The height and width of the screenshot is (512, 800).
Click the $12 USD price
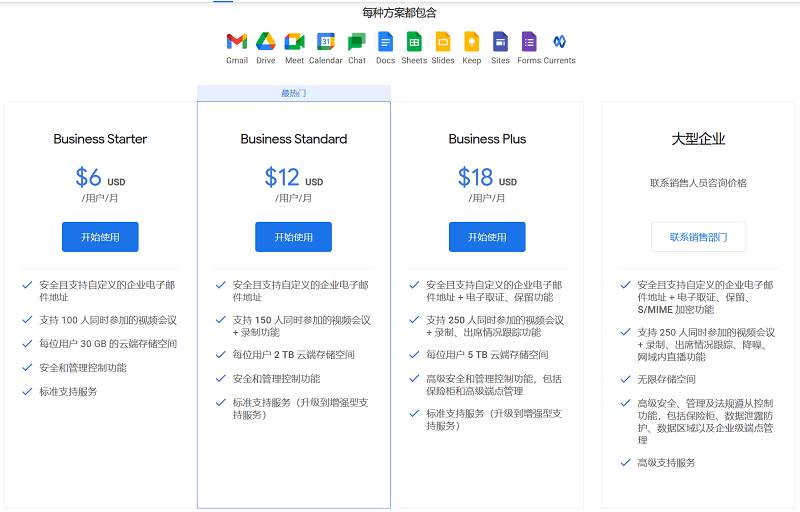(x=293, y=177)
